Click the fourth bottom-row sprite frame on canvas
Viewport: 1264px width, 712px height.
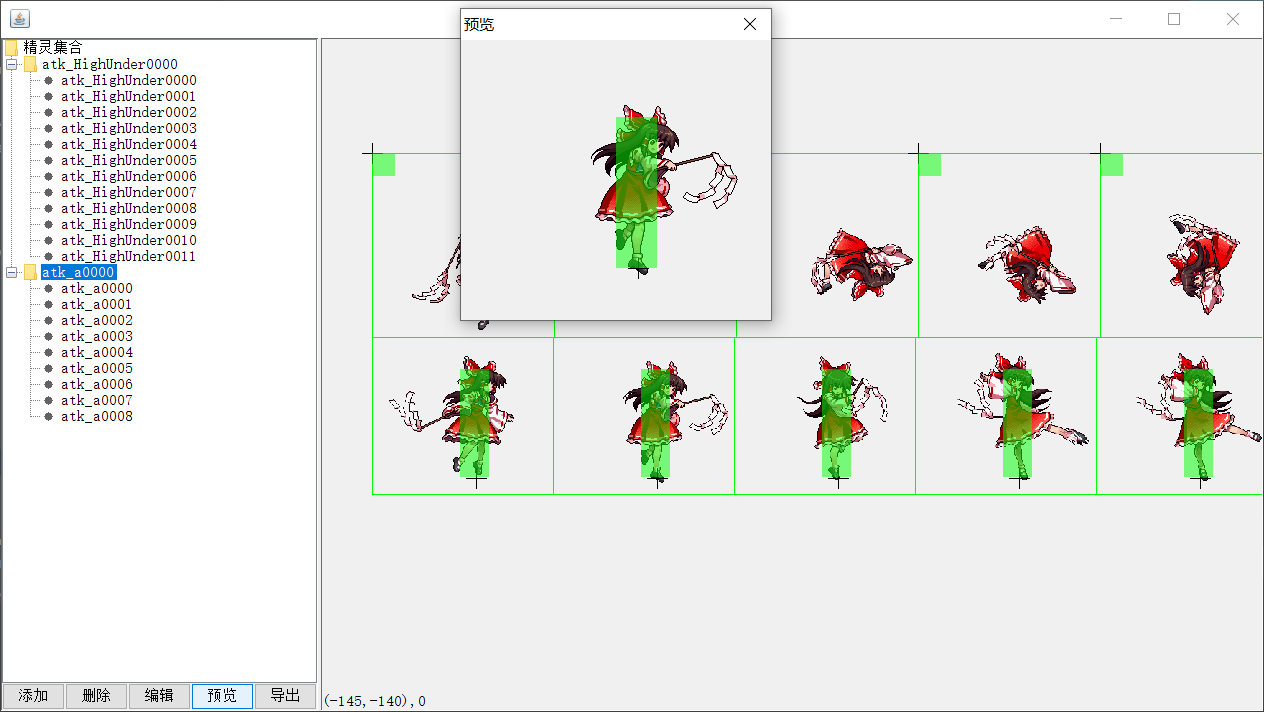pyautogui.click(x=1023, y=417)
